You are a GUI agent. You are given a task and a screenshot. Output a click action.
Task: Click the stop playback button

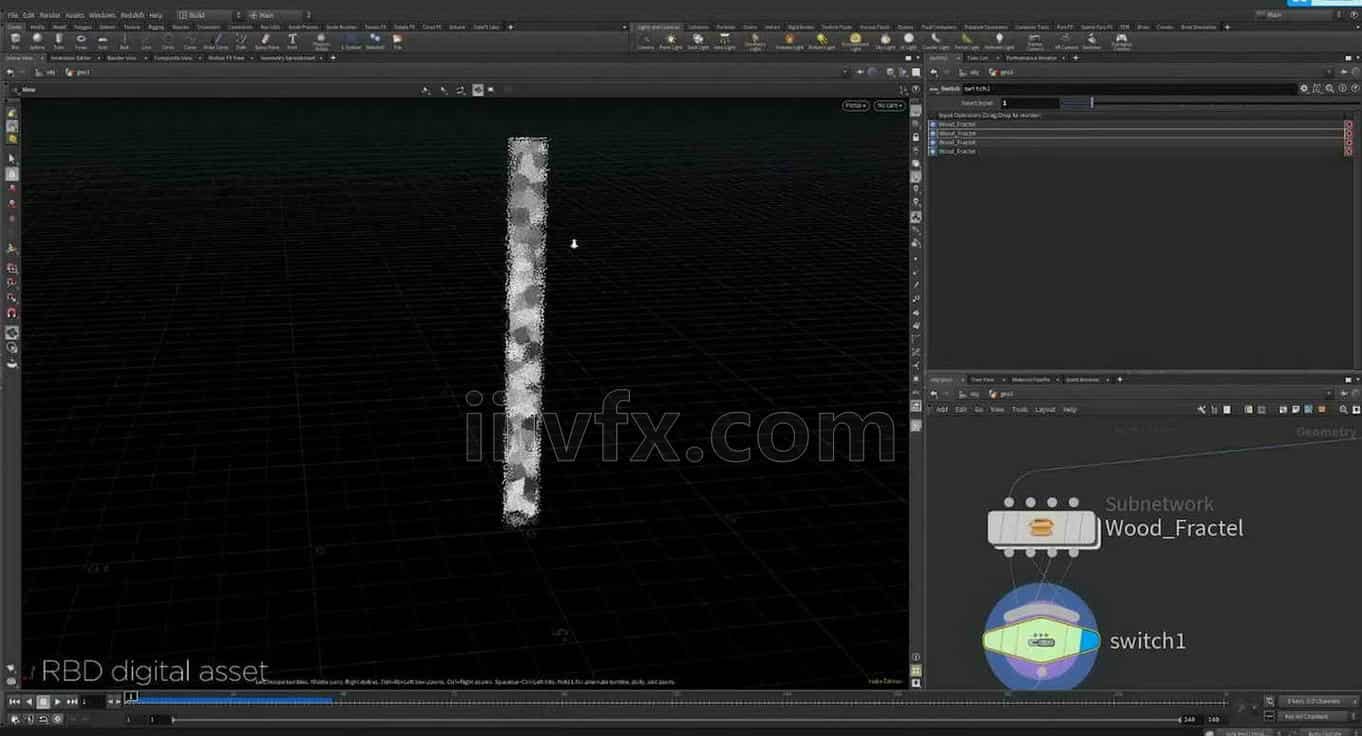[x=43, y=702]
